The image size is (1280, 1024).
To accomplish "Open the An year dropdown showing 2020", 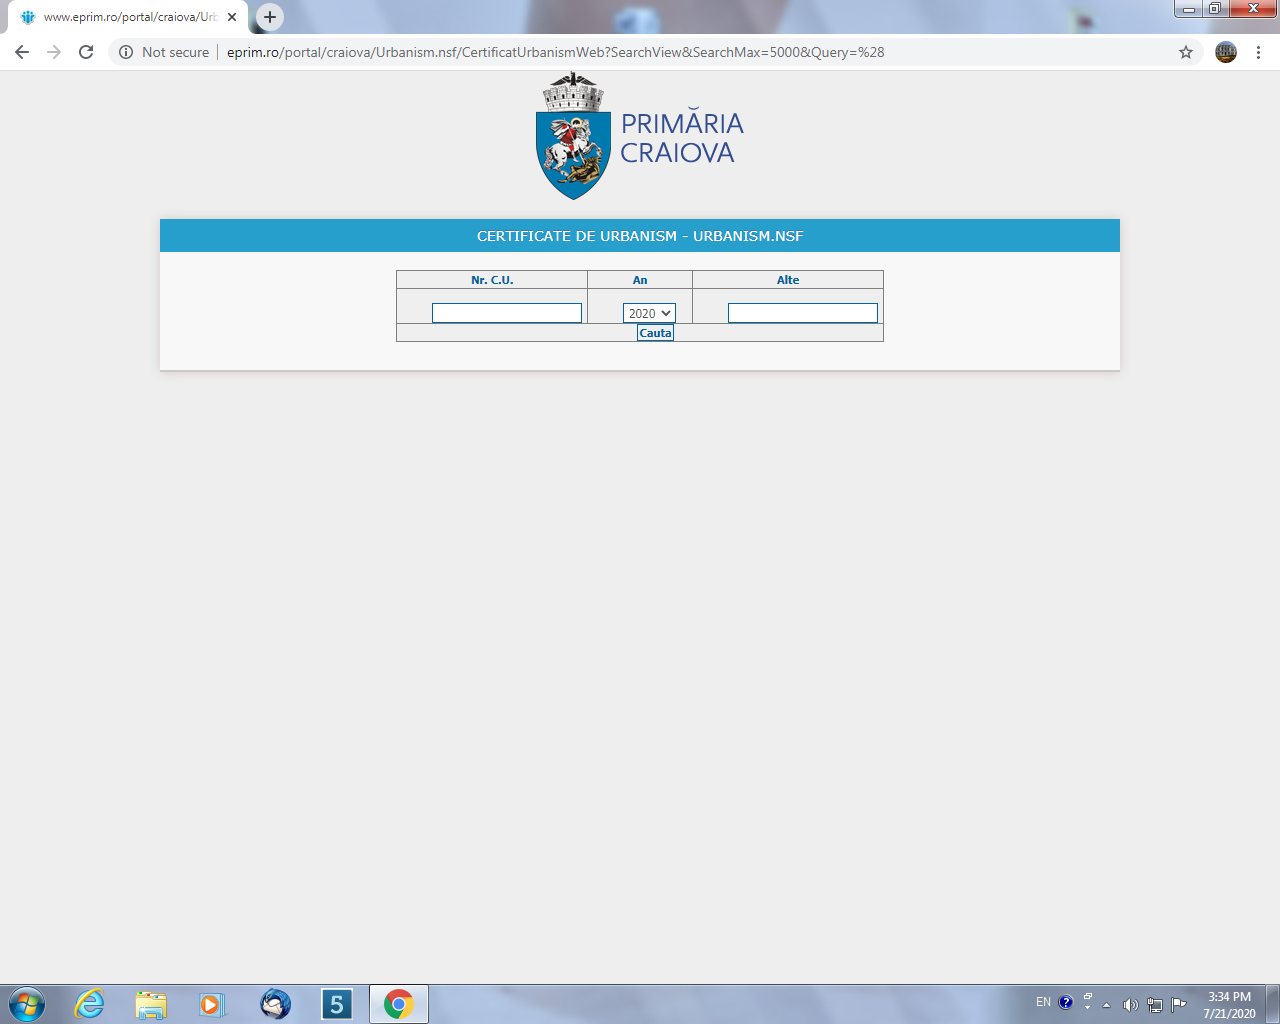I will tap(649, 313).
